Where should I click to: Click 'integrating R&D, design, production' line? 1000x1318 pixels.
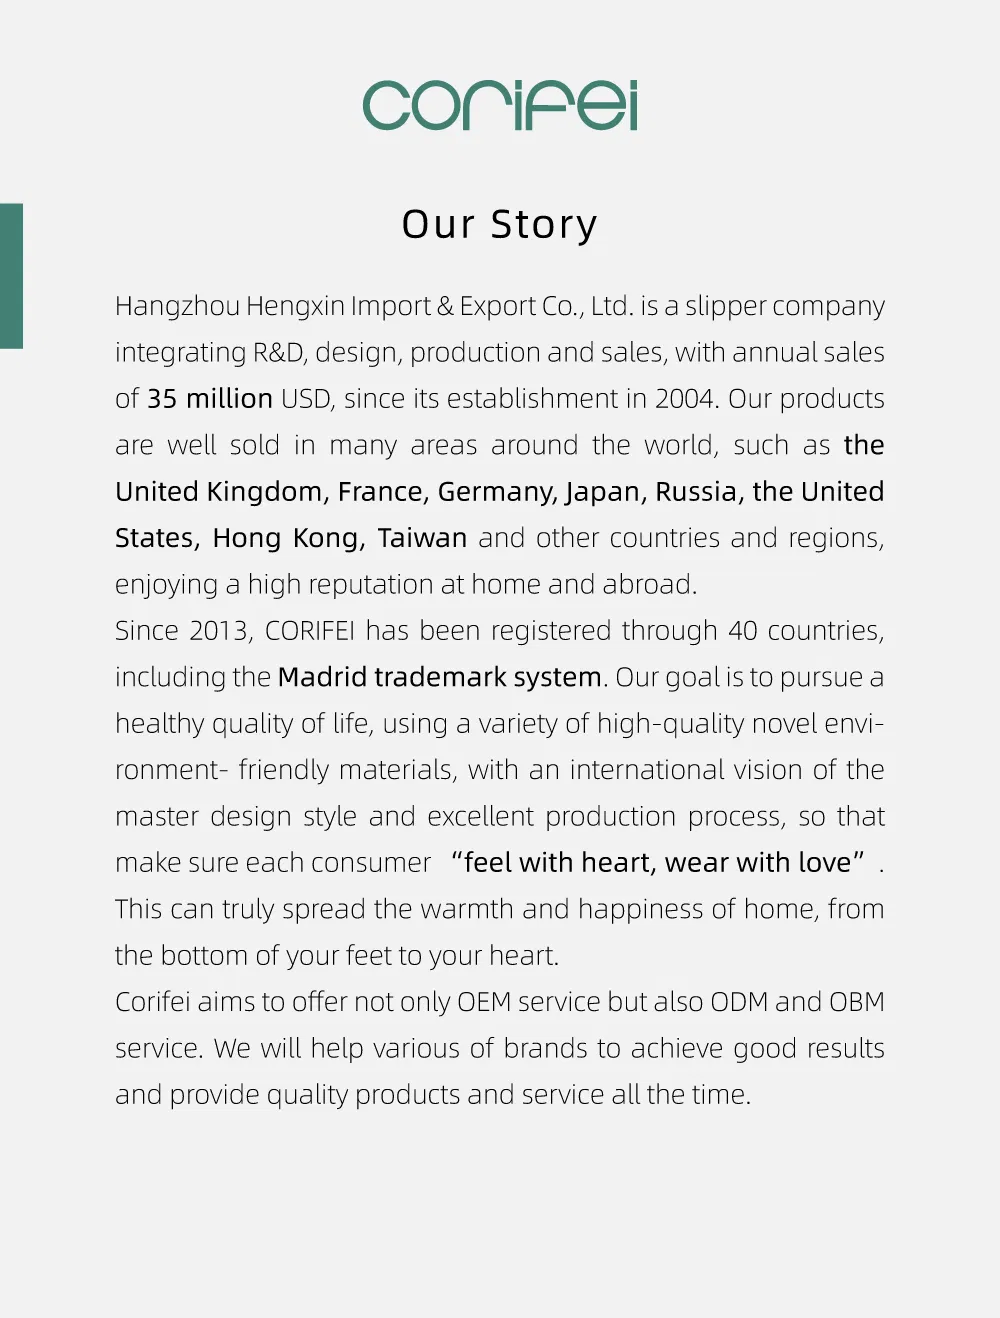point(500,353)
